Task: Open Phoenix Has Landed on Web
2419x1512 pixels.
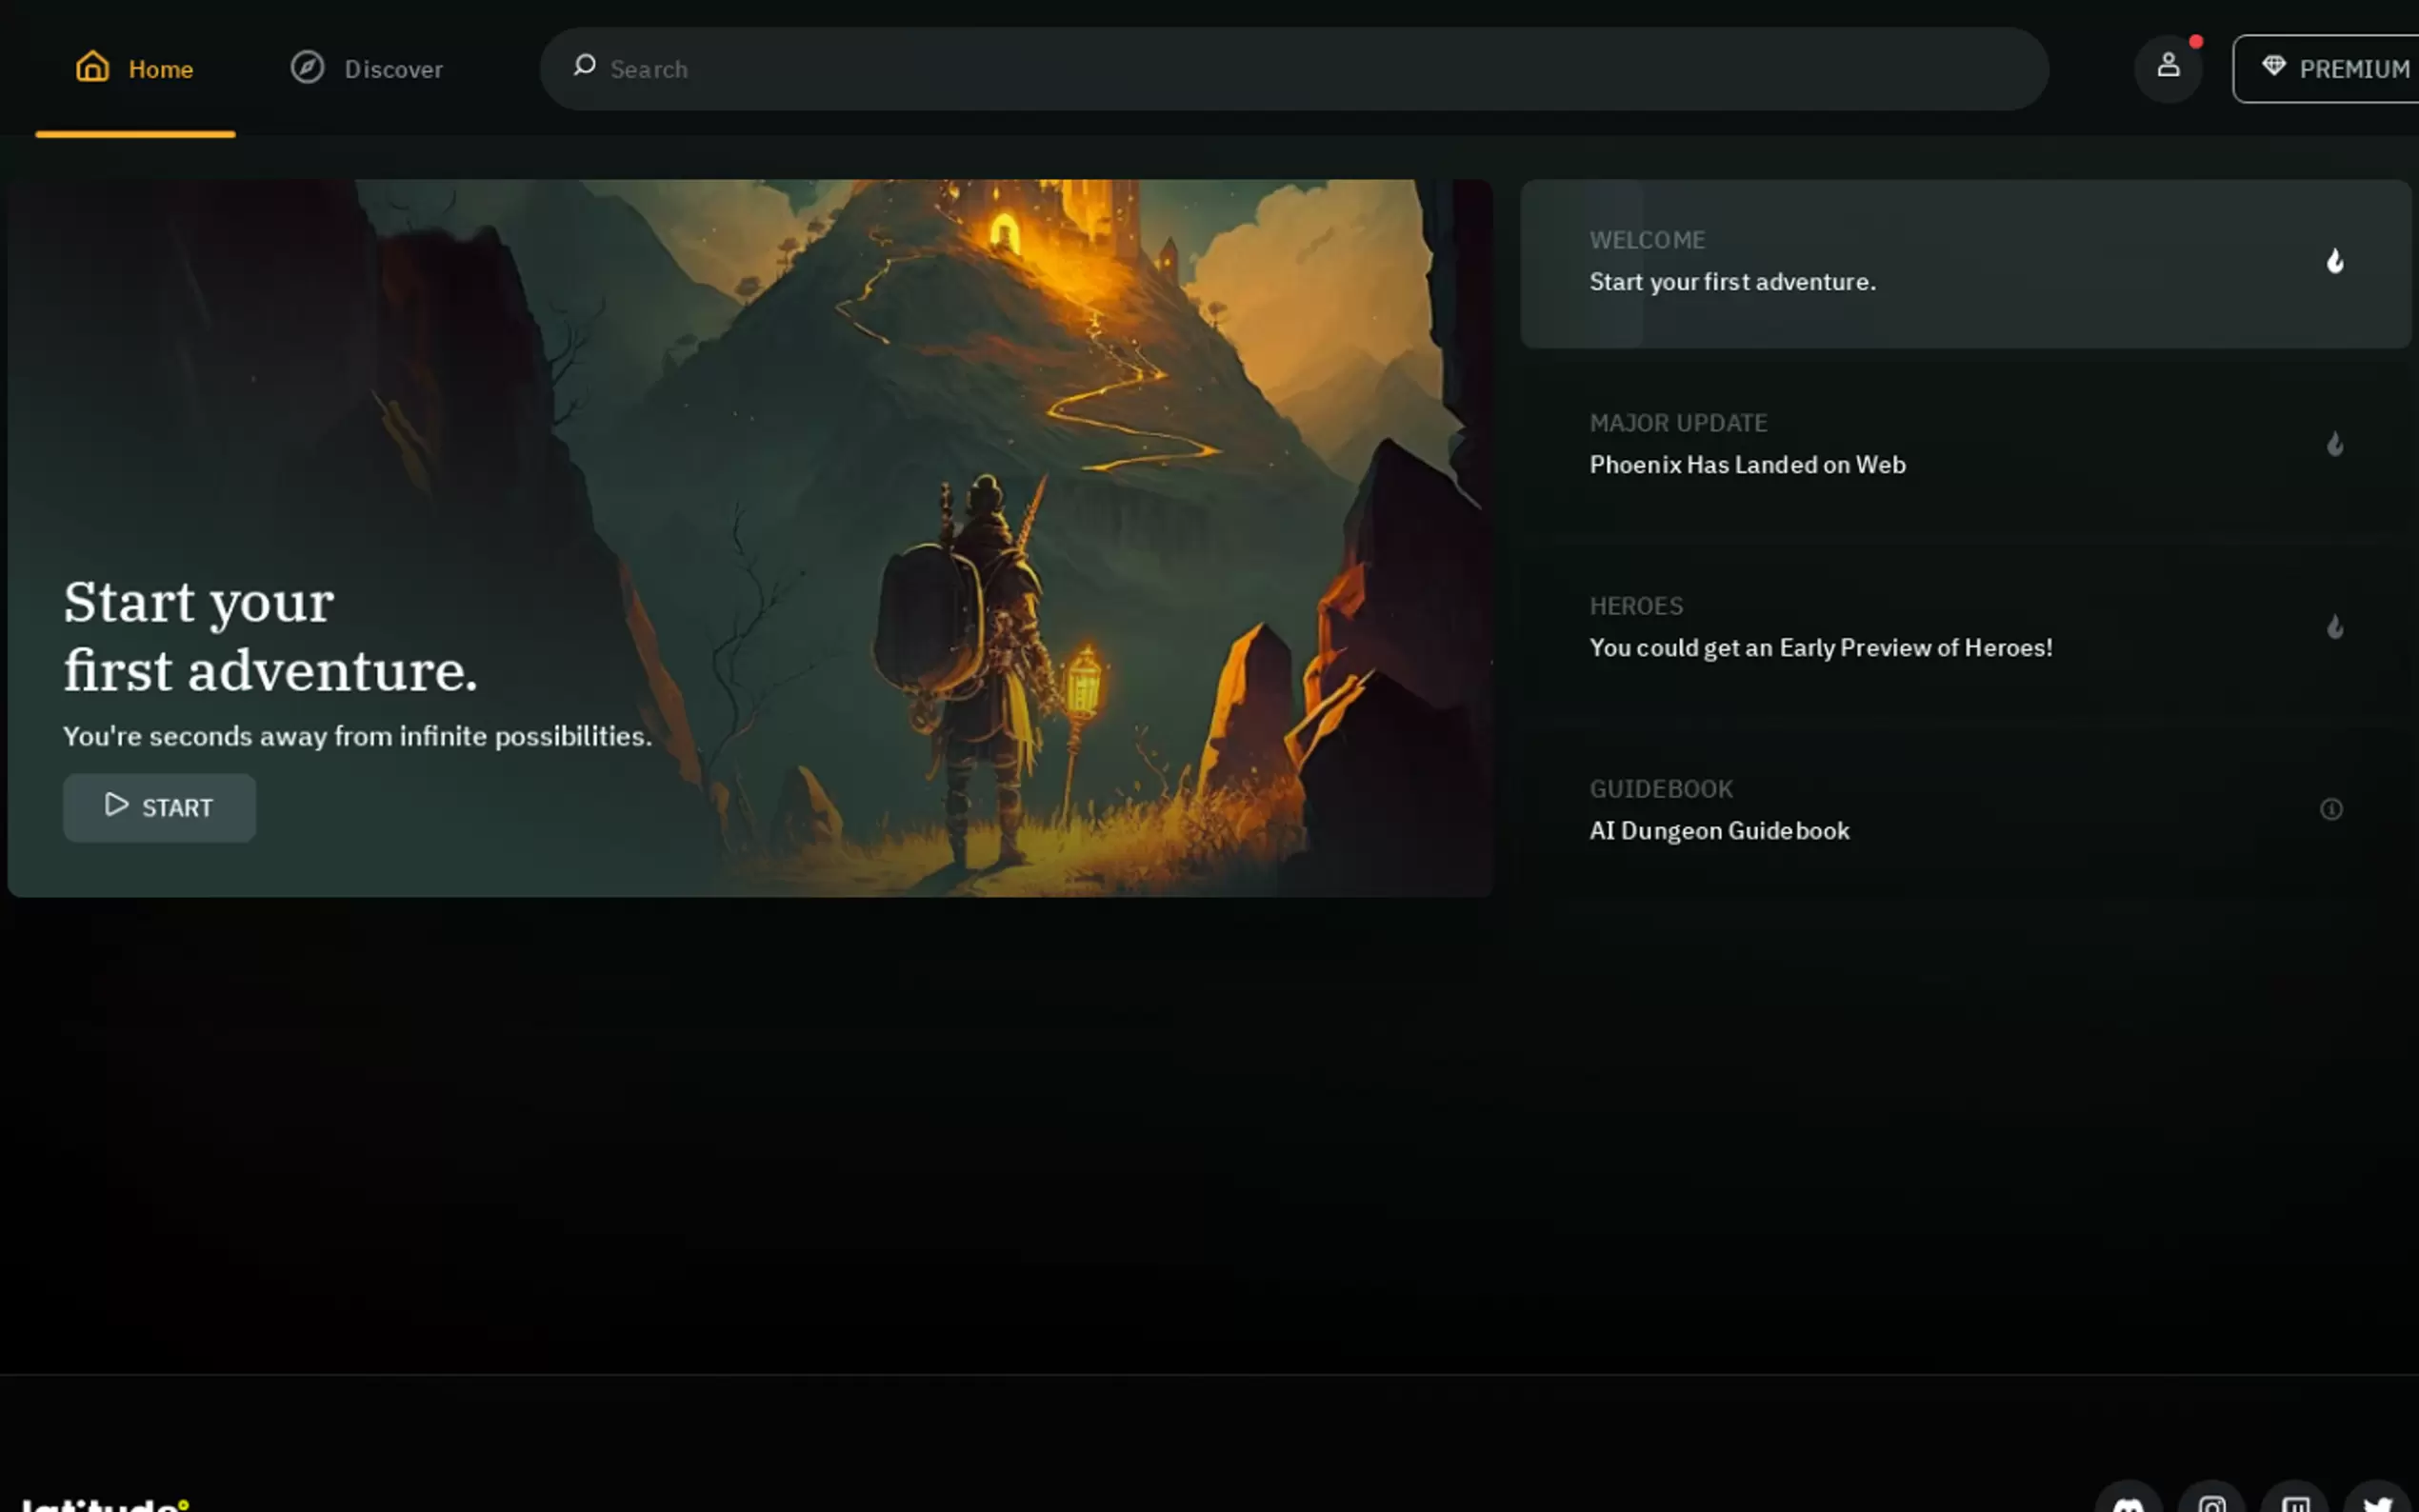Action: coord(1746,465)
